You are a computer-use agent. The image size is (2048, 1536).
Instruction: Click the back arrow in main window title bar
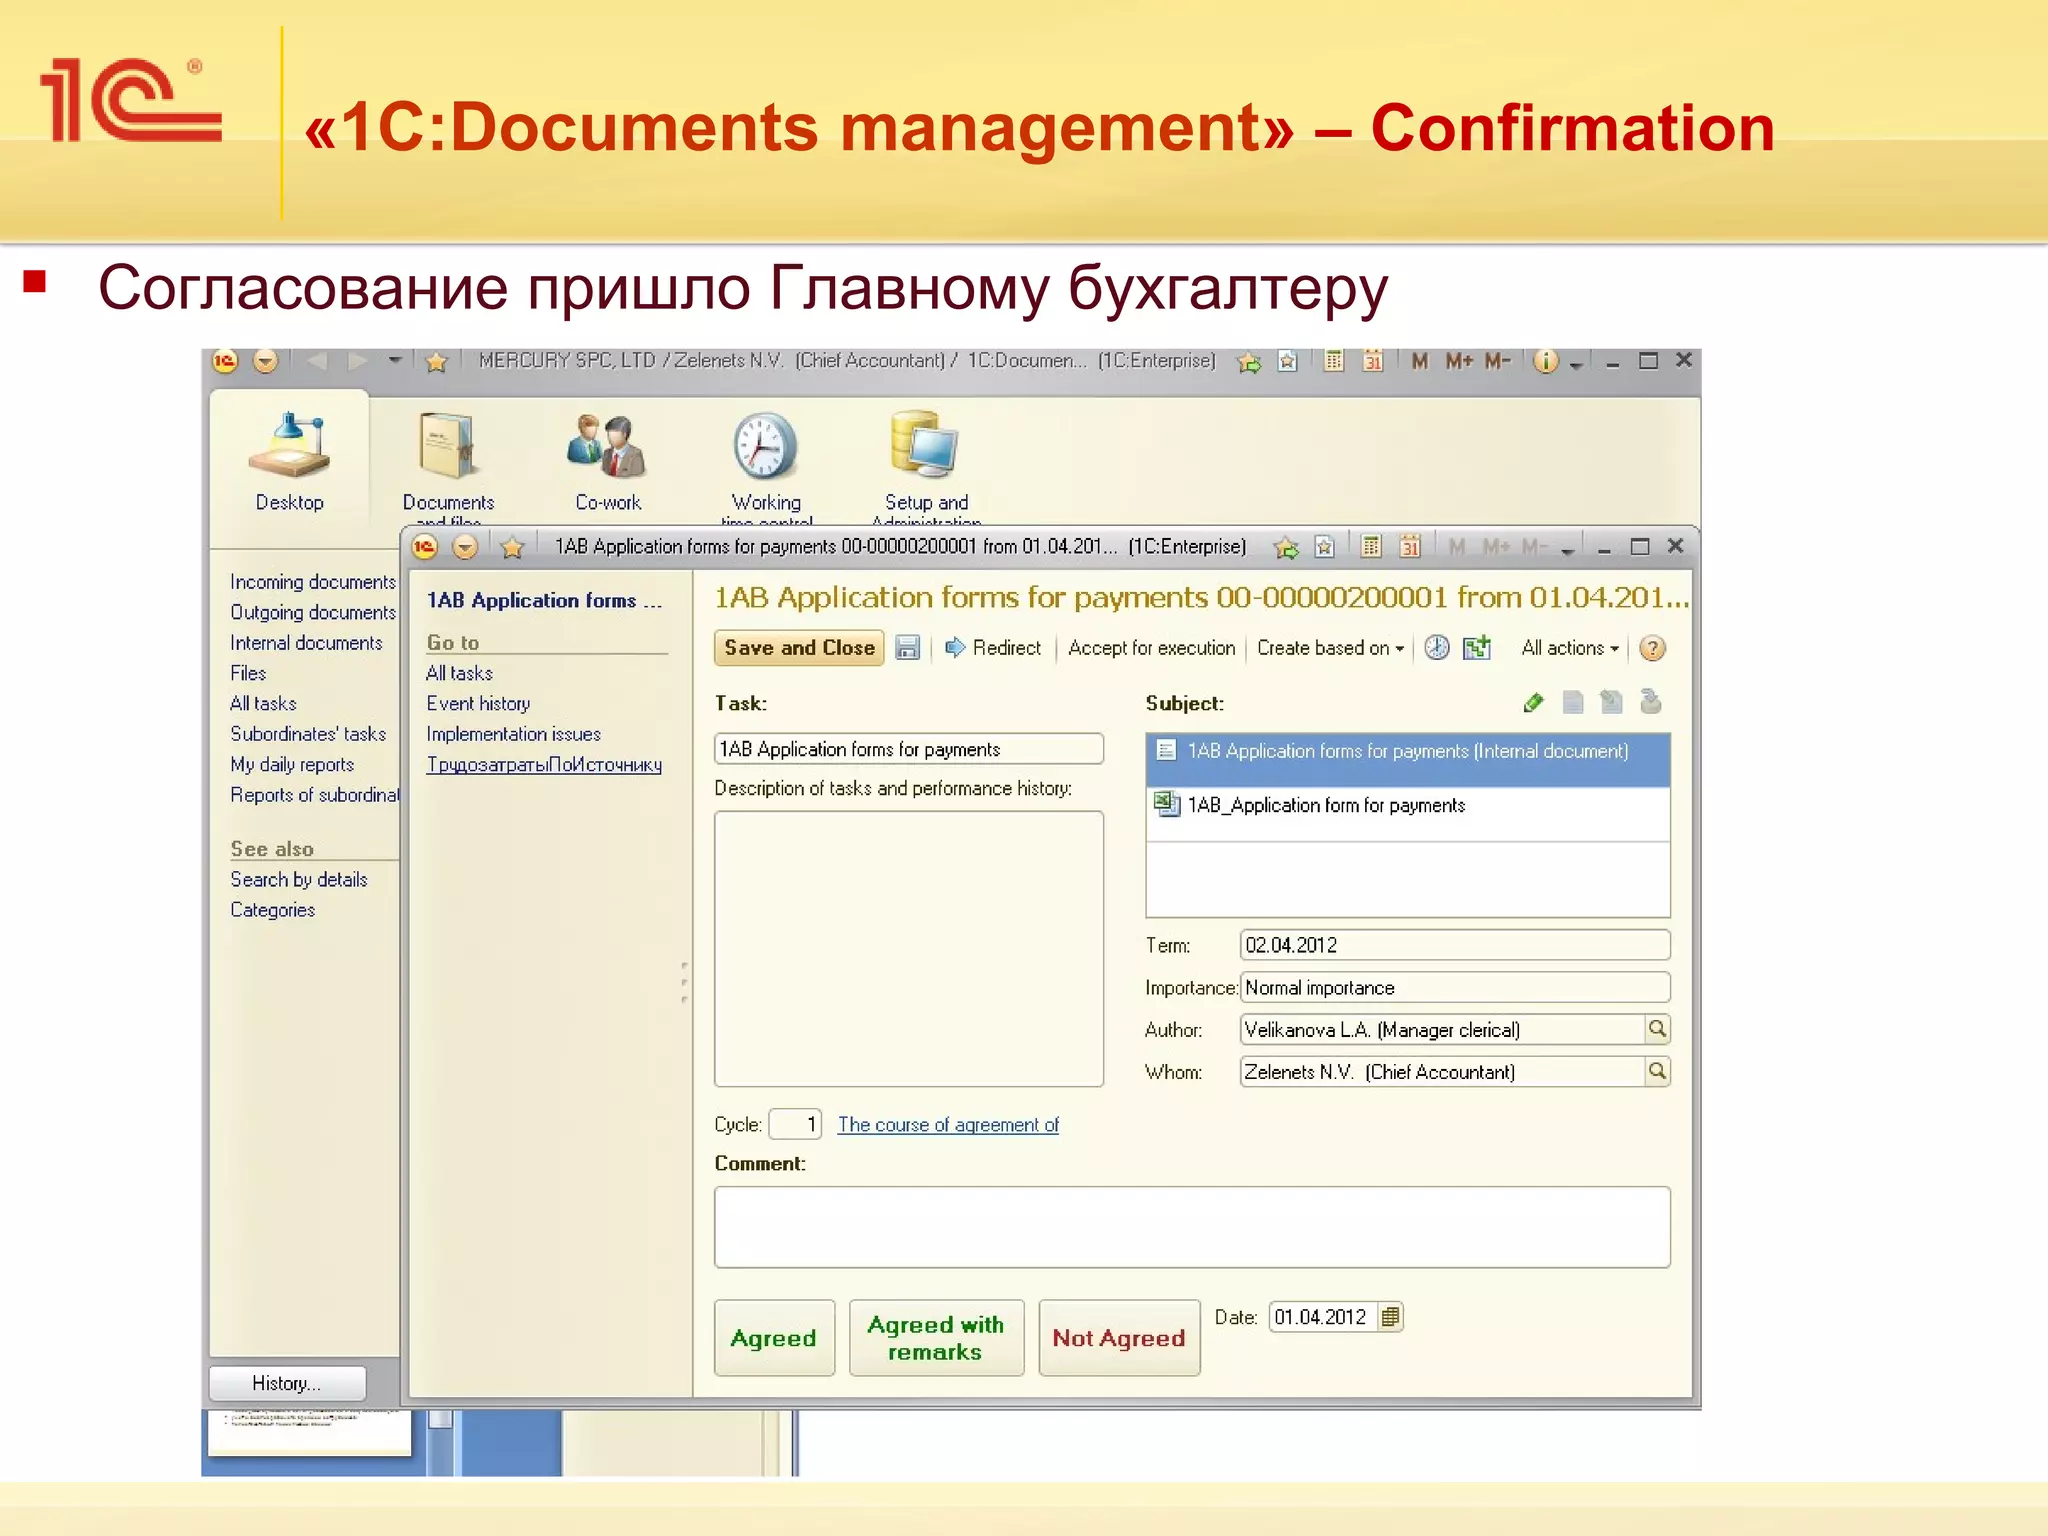[x=317, y=361]
